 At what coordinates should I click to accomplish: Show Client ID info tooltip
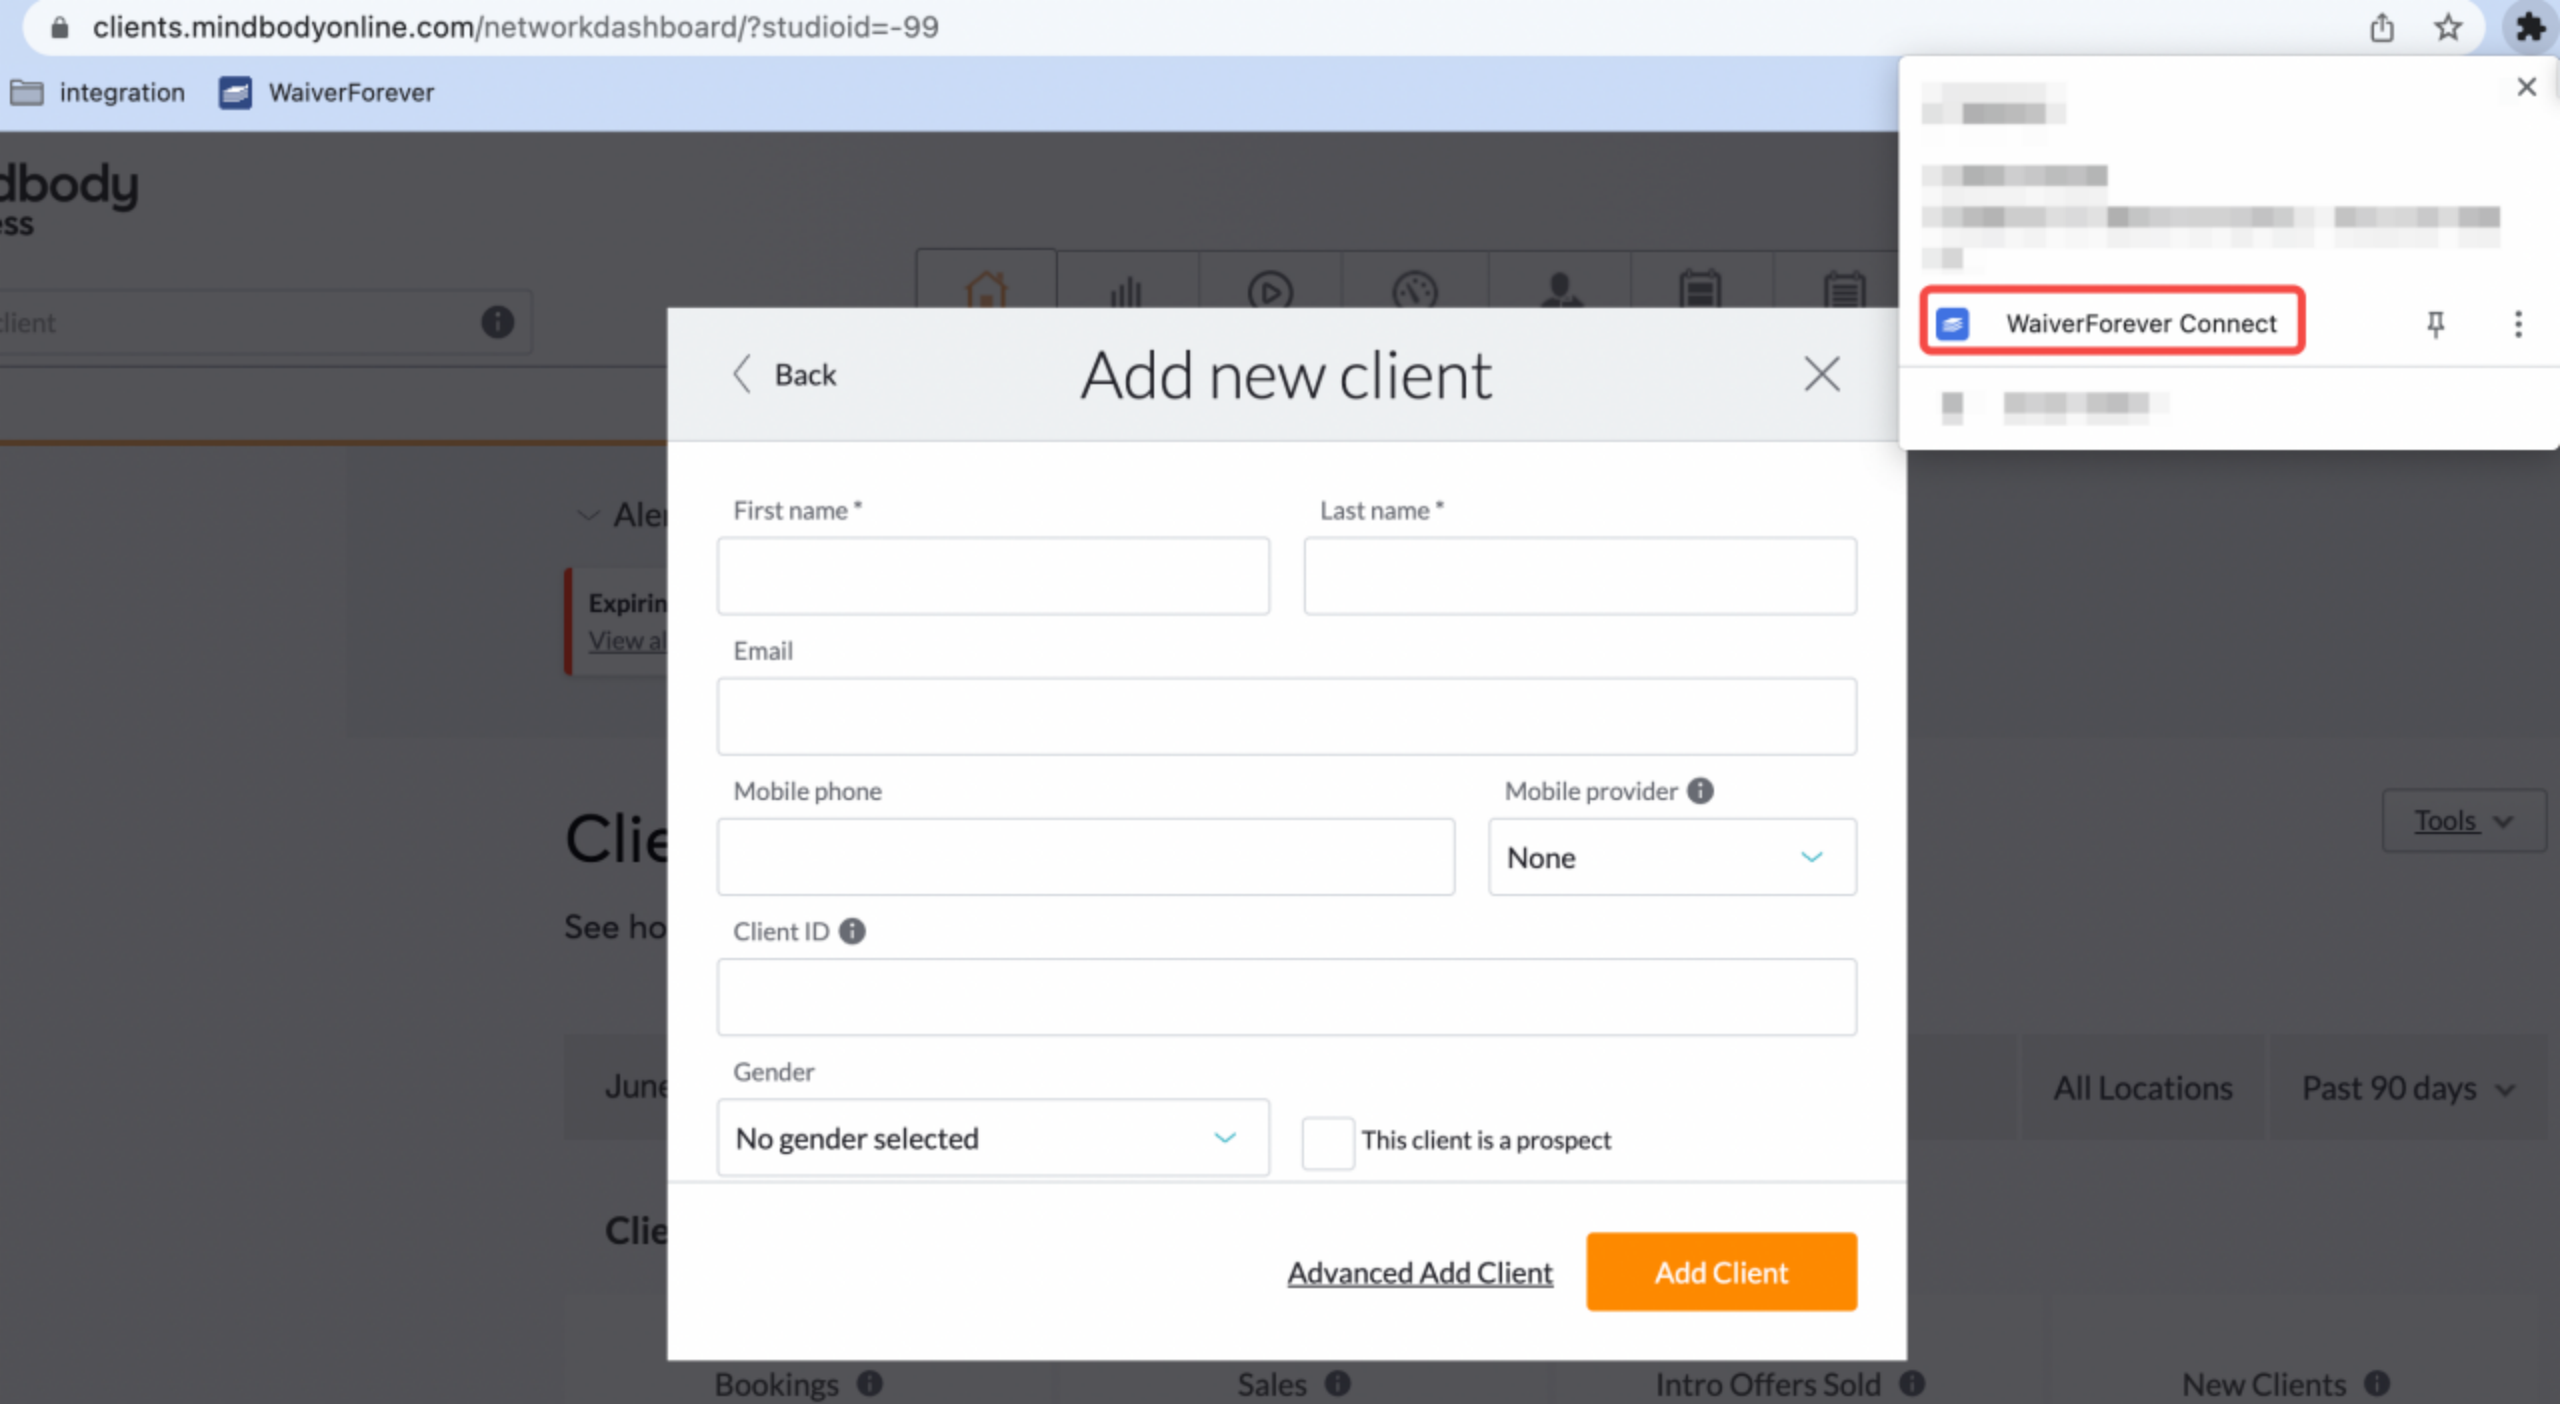(x=852, y=930)
